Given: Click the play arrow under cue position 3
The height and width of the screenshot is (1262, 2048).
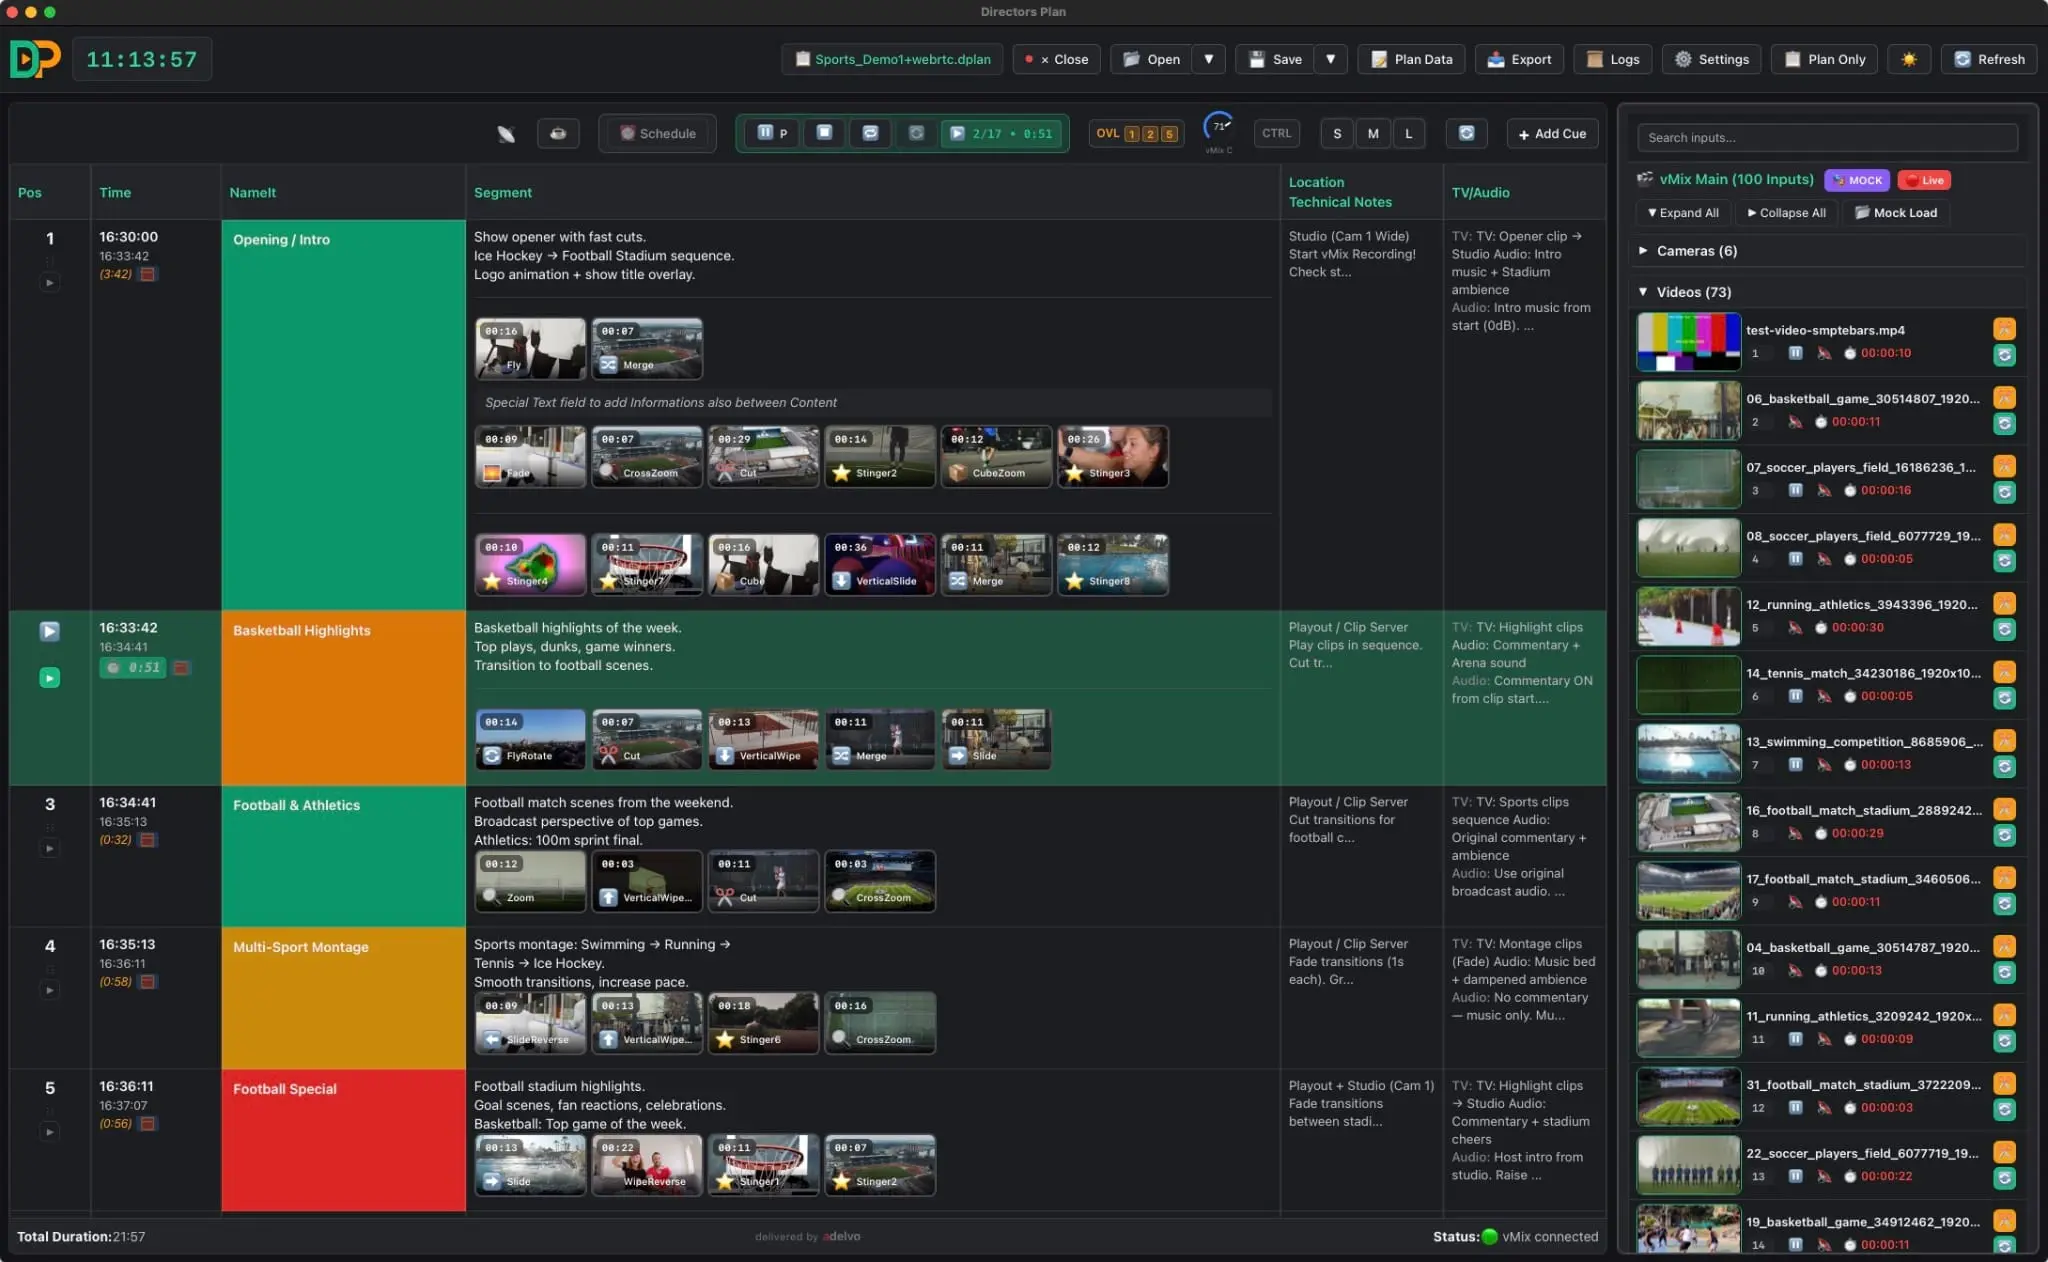Looking at the screenshot, I should point(49,848).
